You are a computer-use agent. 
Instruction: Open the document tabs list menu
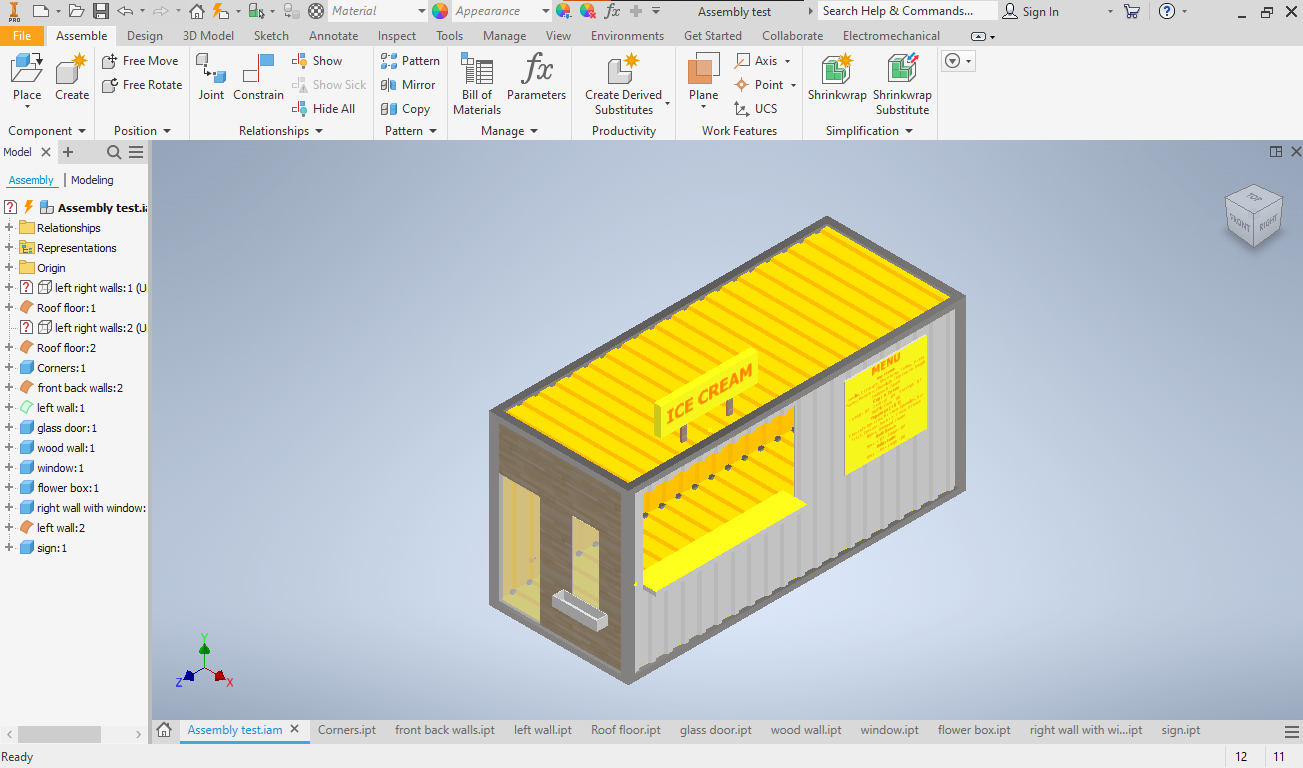point(1291,730)
